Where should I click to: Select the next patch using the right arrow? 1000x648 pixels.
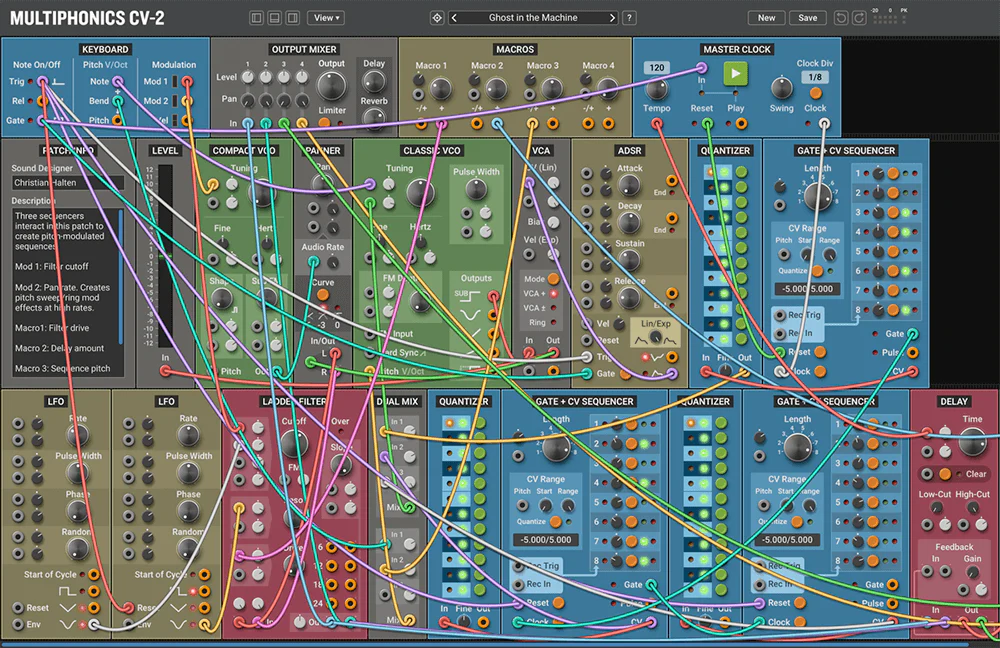tap(612, 16)
